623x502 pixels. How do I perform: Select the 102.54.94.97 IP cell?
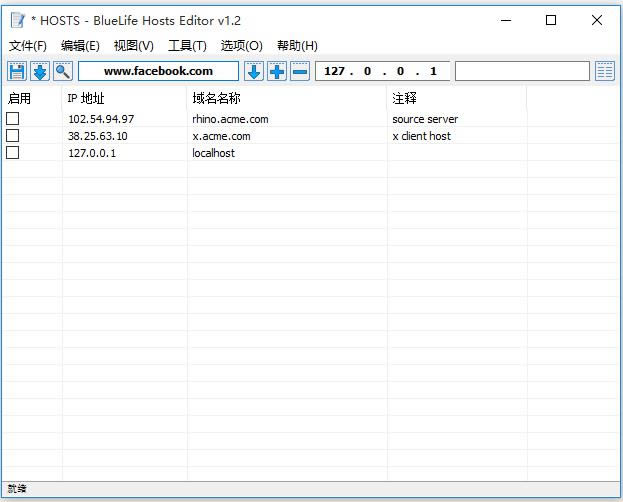[101, 119]
